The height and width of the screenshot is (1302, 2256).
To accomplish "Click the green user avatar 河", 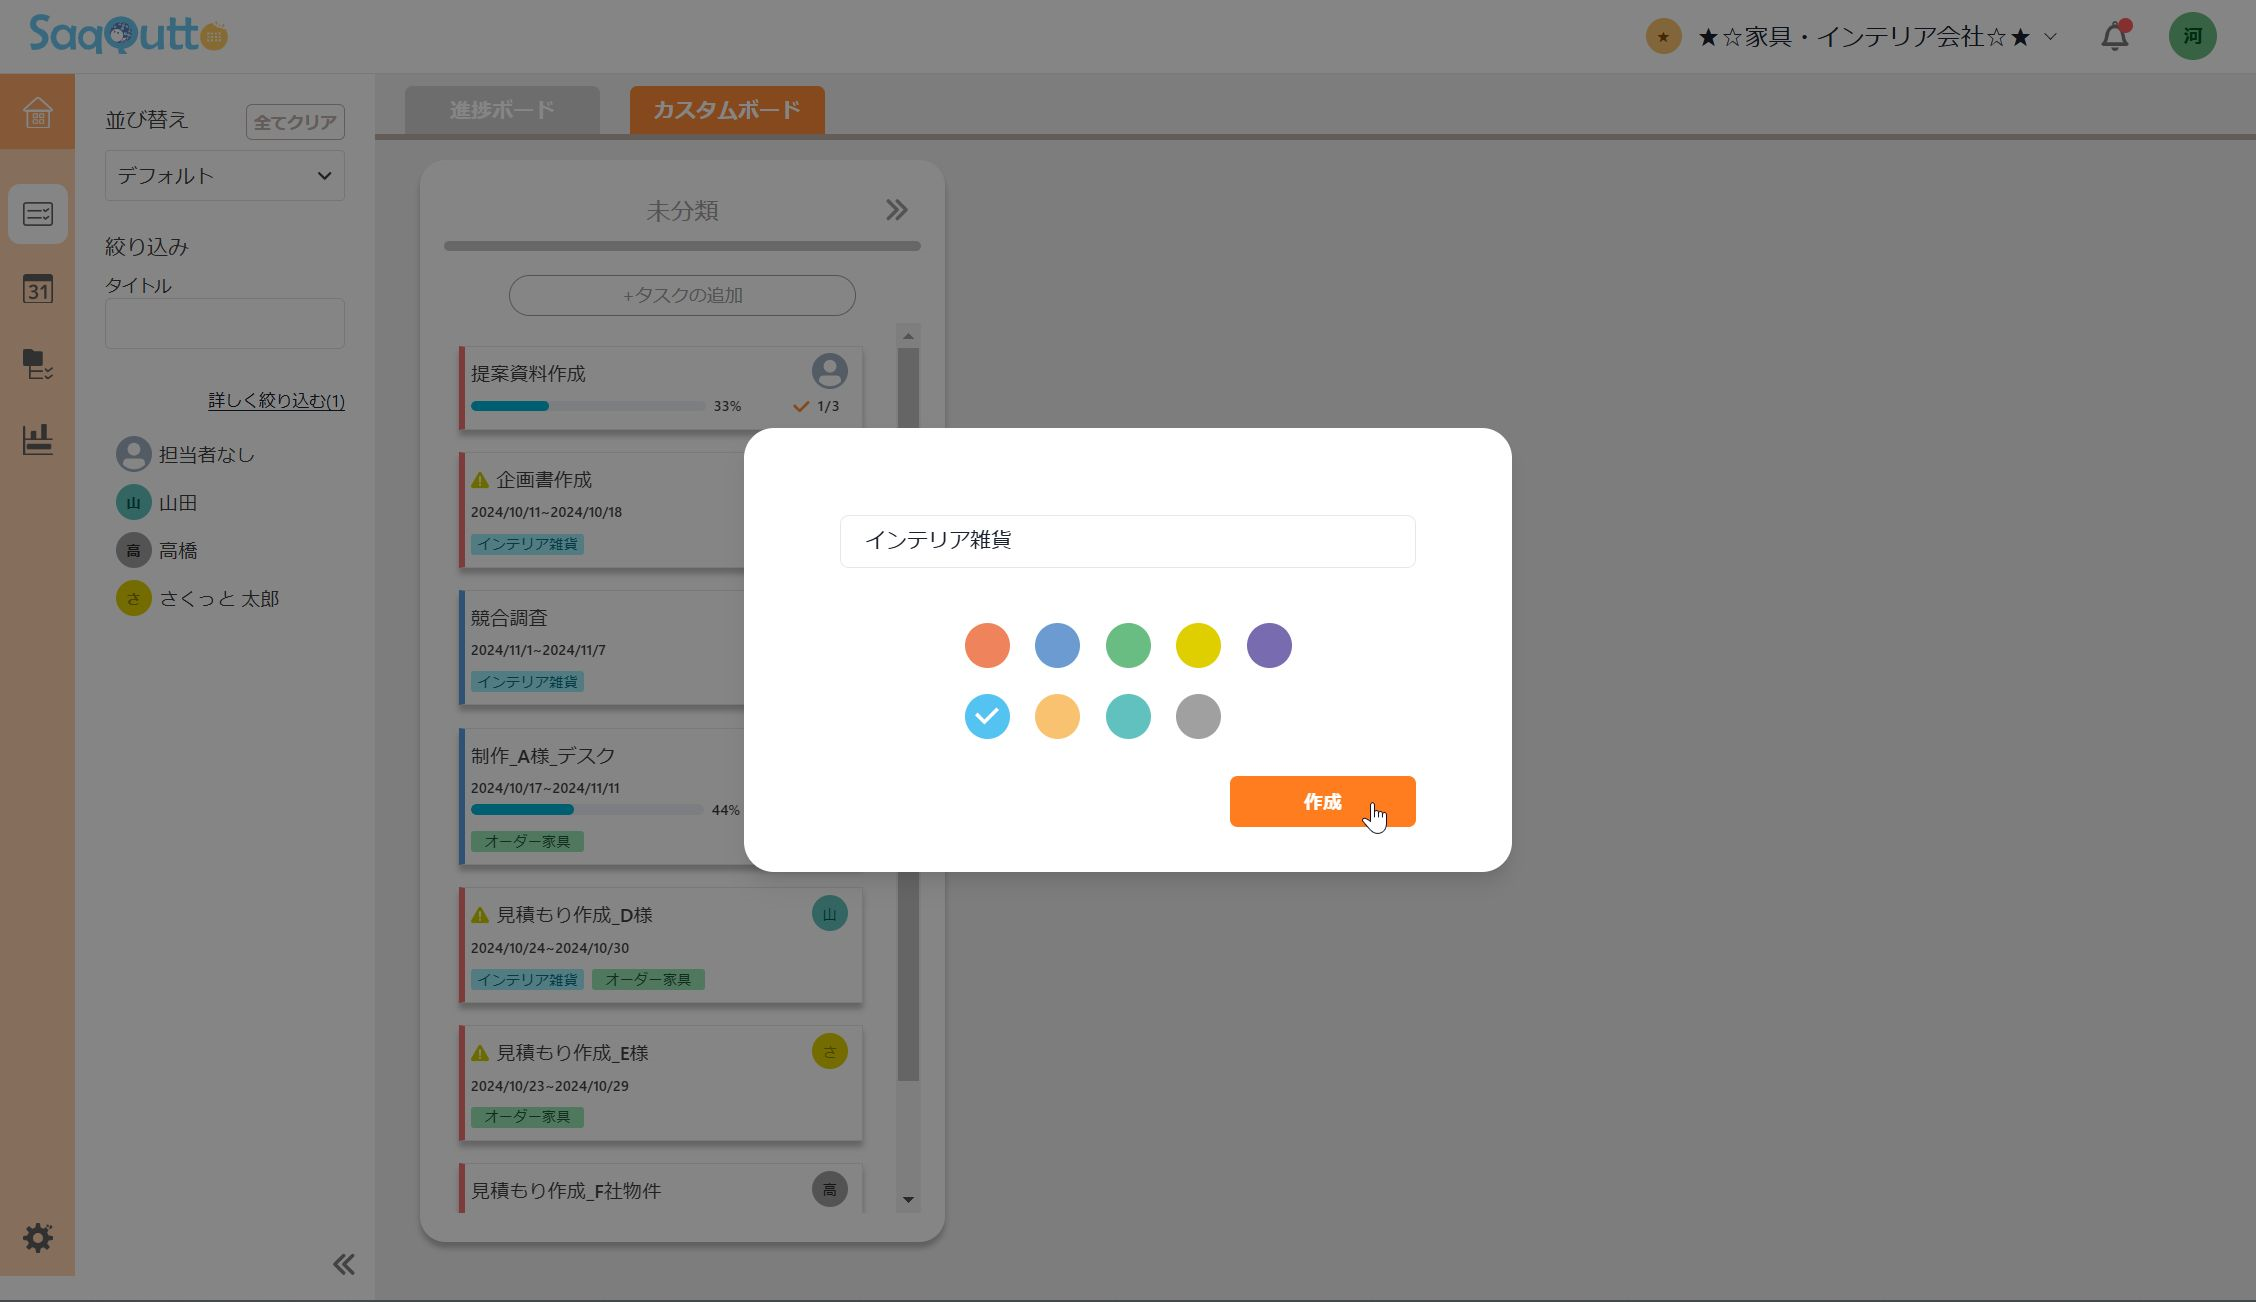I will tap(2192, 37).
